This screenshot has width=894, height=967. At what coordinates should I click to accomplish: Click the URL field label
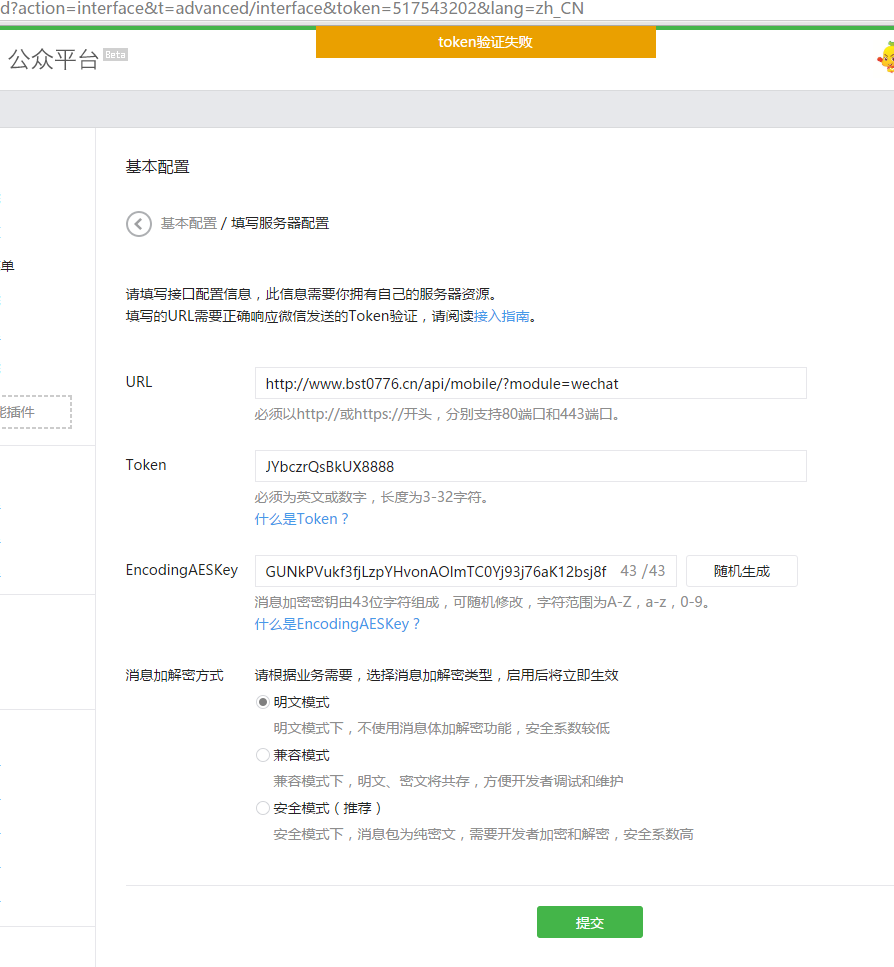[x=139, y=382]
